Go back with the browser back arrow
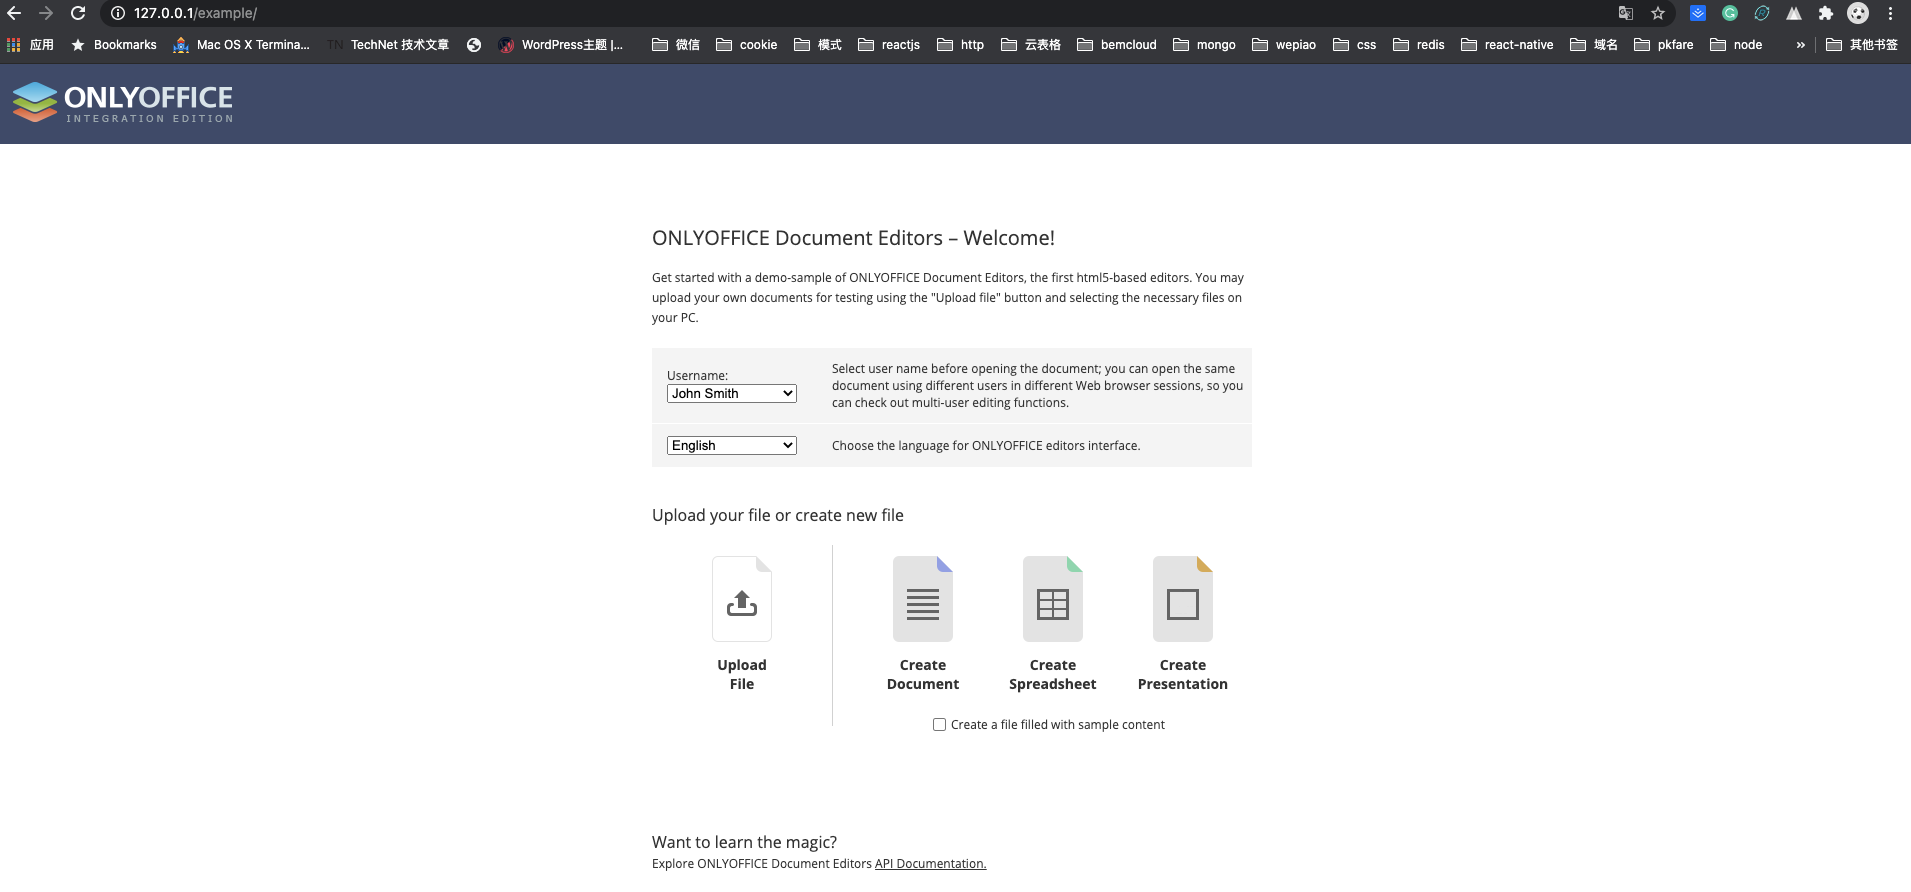Viewport: 1911px width, 892px height. click(x=14, y=13)
